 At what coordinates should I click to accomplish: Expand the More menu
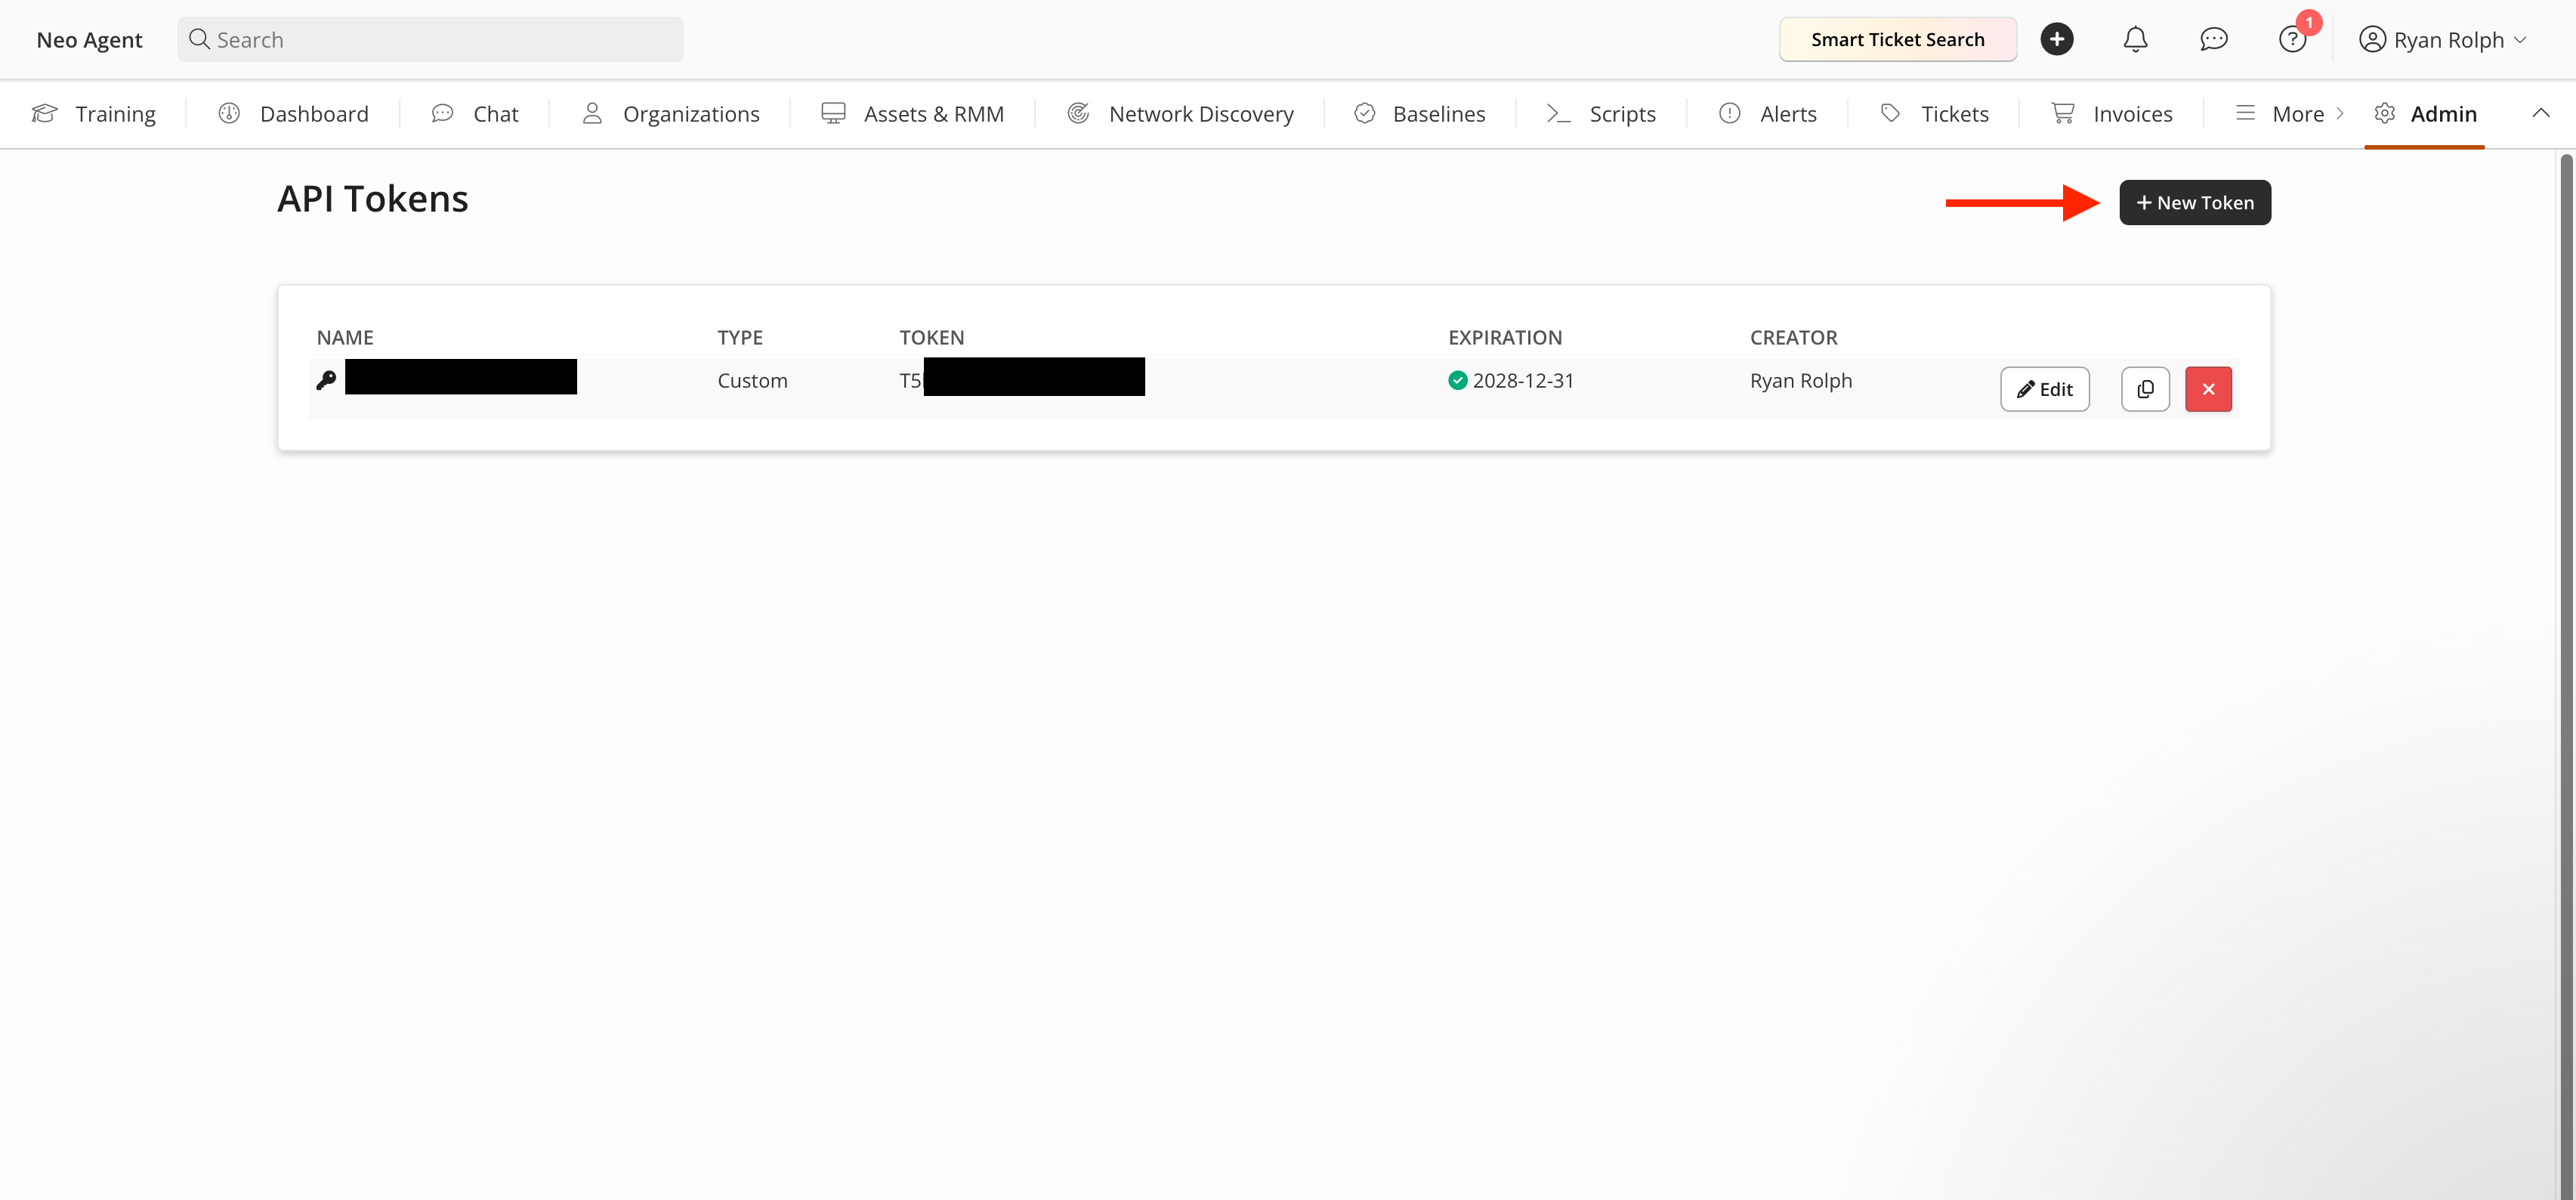2289,114
